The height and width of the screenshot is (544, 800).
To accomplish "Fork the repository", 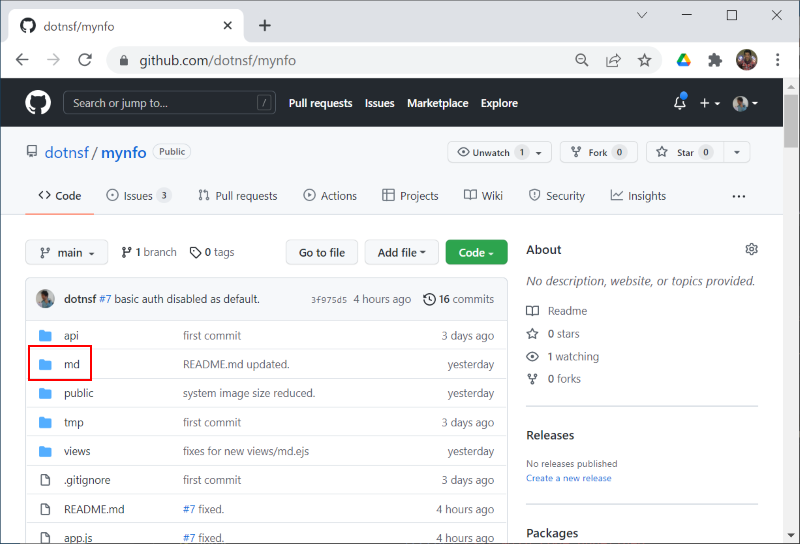I will click(598, 152).
